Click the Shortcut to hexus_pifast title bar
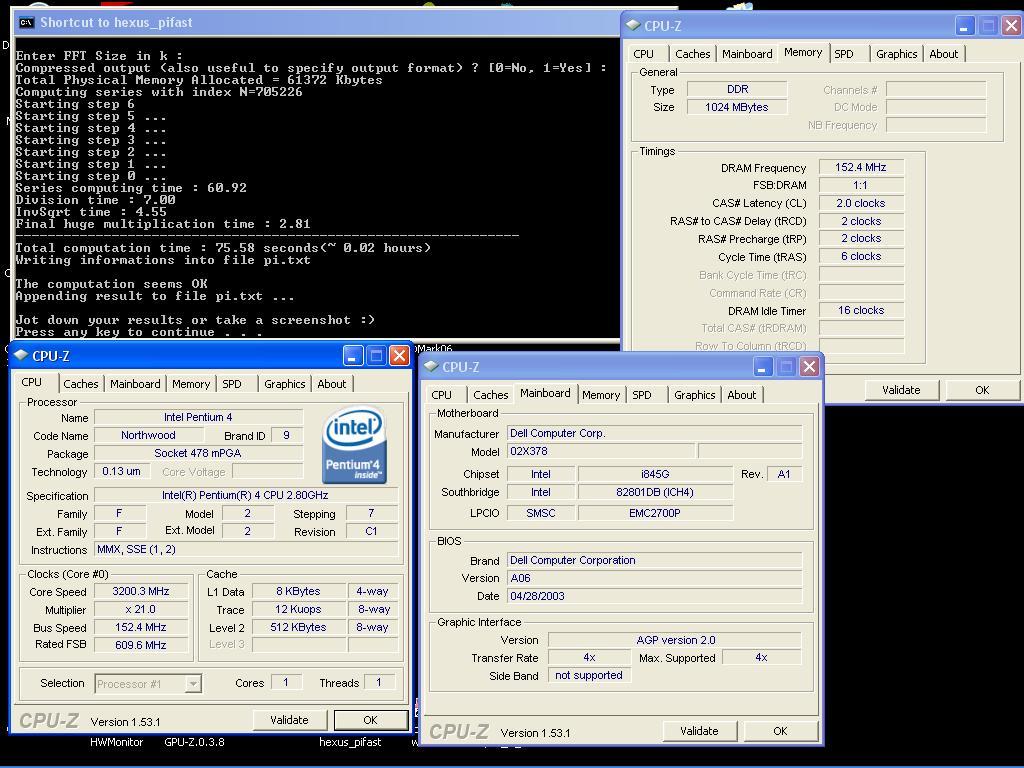The width and height of the screenshot is (1024, 768). 316,23
